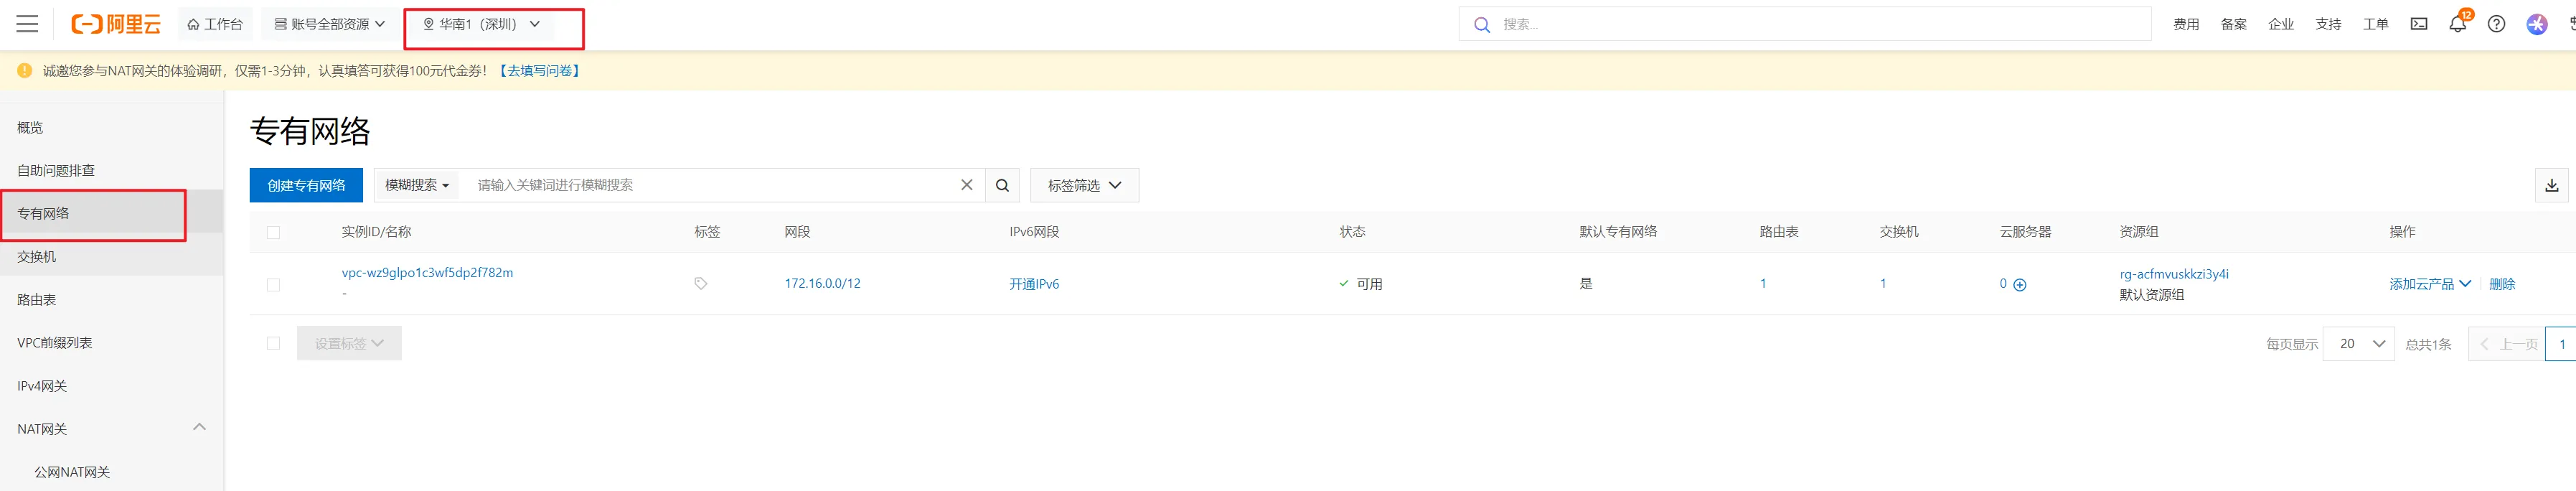Check the vpc-wz9glpo1c3wf5dp2f782m row checkbox

(273, 285)
